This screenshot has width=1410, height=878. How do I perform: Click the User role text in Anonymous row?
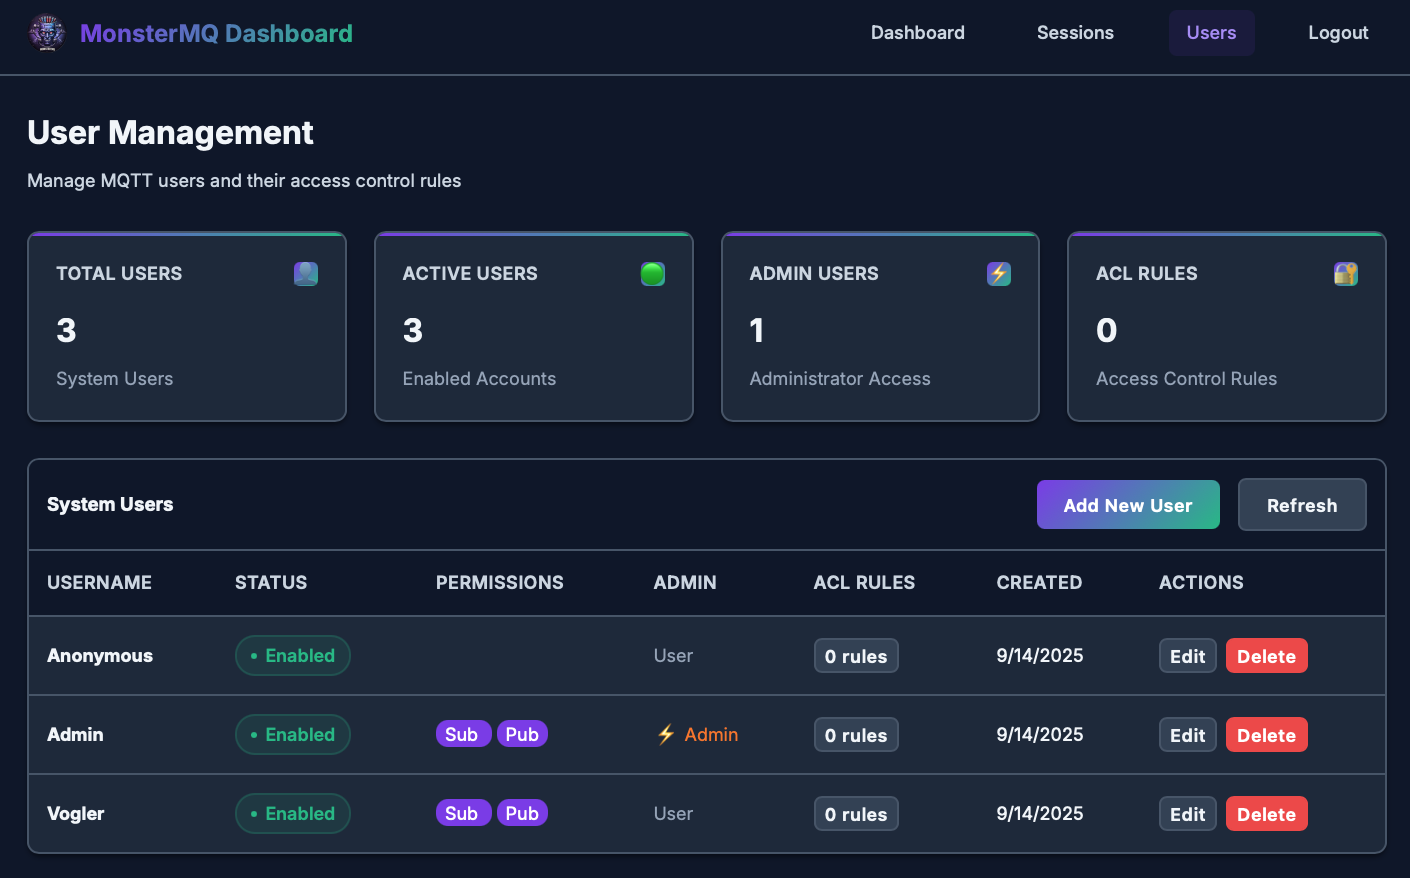click(673, 656)
